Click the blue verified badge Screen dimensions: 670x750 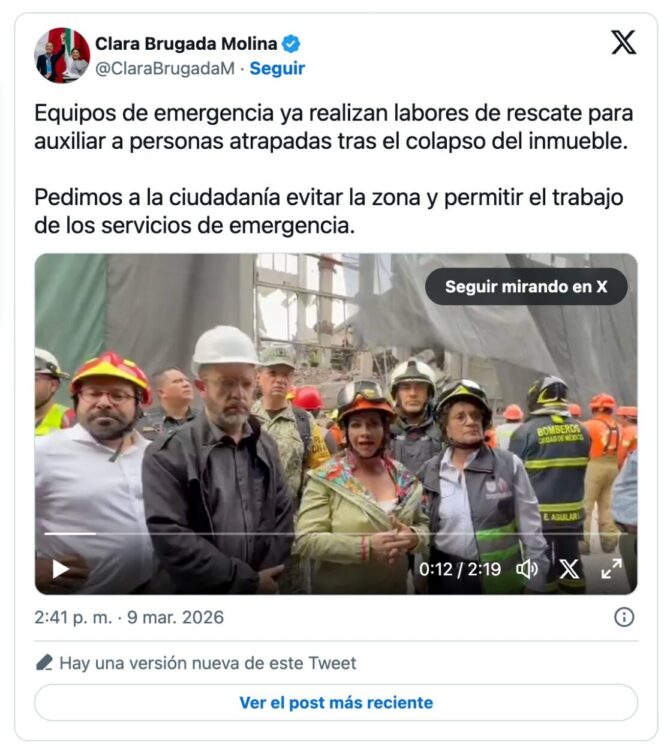291,44
